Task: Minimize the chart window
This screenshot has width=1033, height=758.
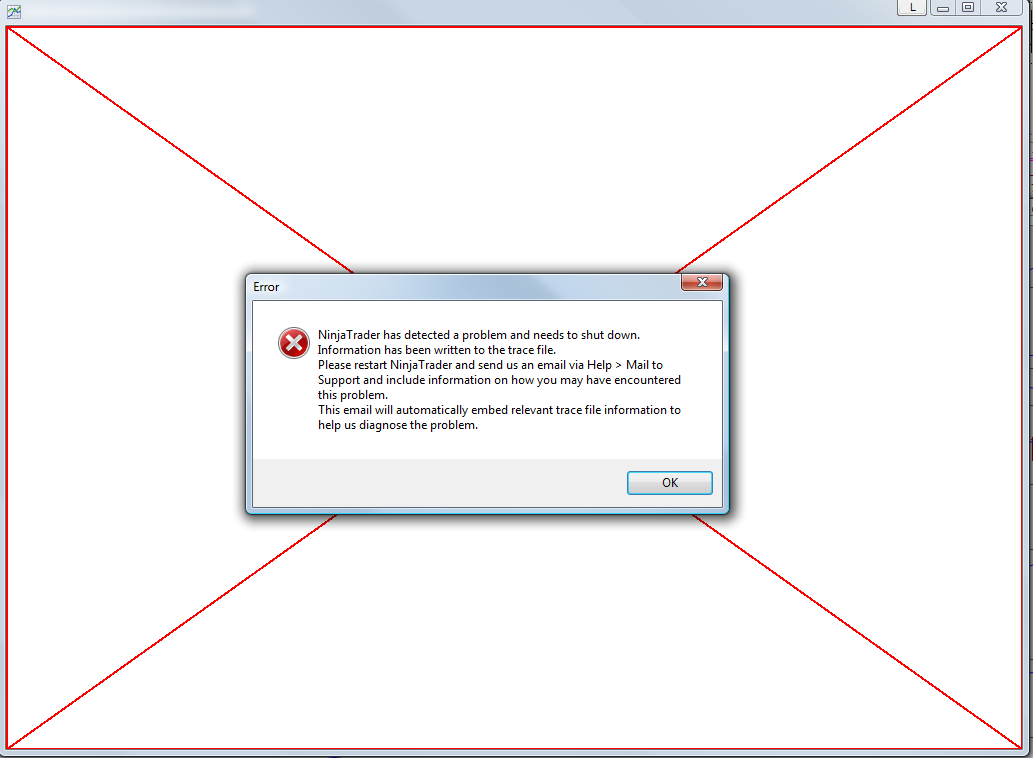Action: [943, 7]
